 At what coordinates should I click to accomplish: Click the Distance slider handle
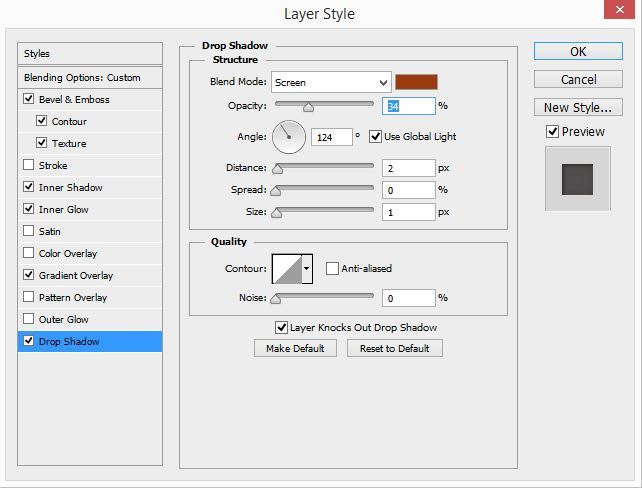tap(278, 169)
